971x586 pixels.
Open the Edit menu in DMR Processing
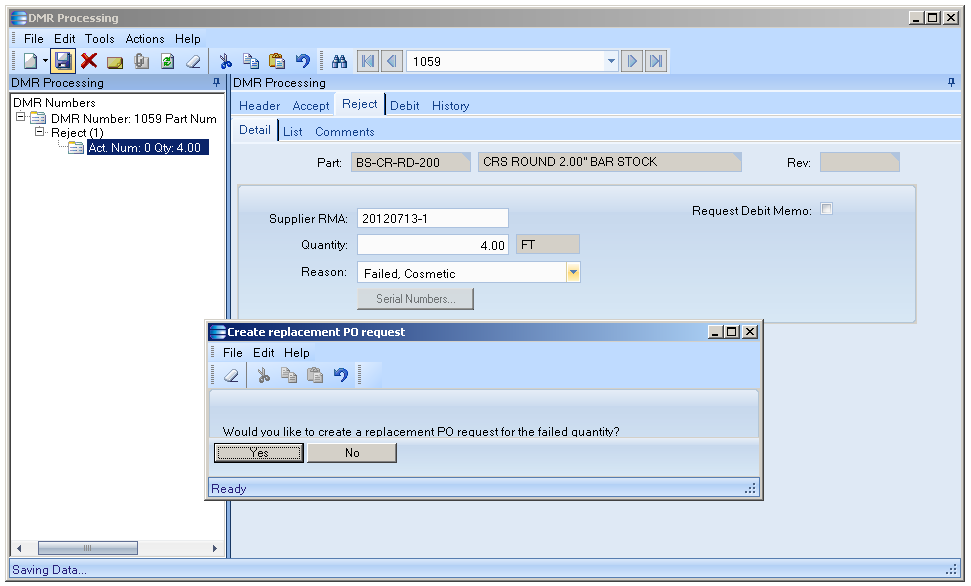coord(64,38)
